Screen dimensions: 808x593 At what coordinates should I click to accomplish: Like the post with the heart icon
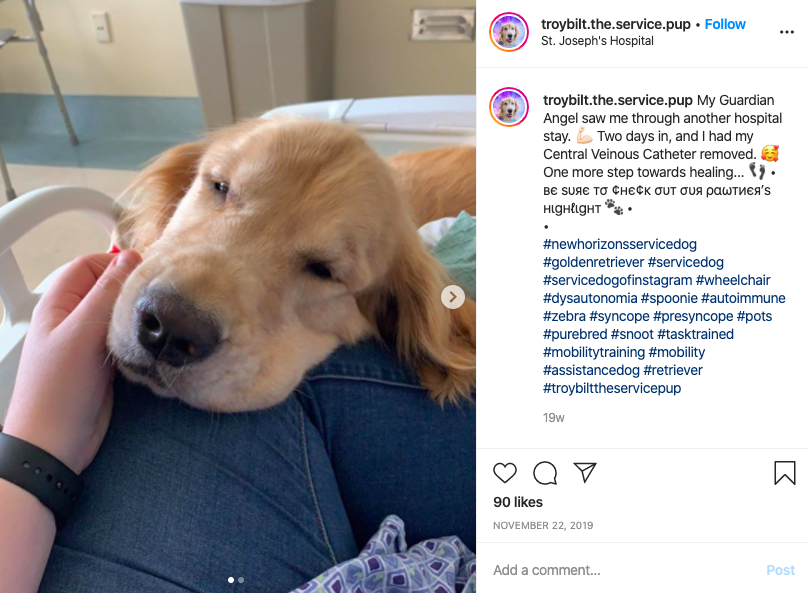(504, 472)
